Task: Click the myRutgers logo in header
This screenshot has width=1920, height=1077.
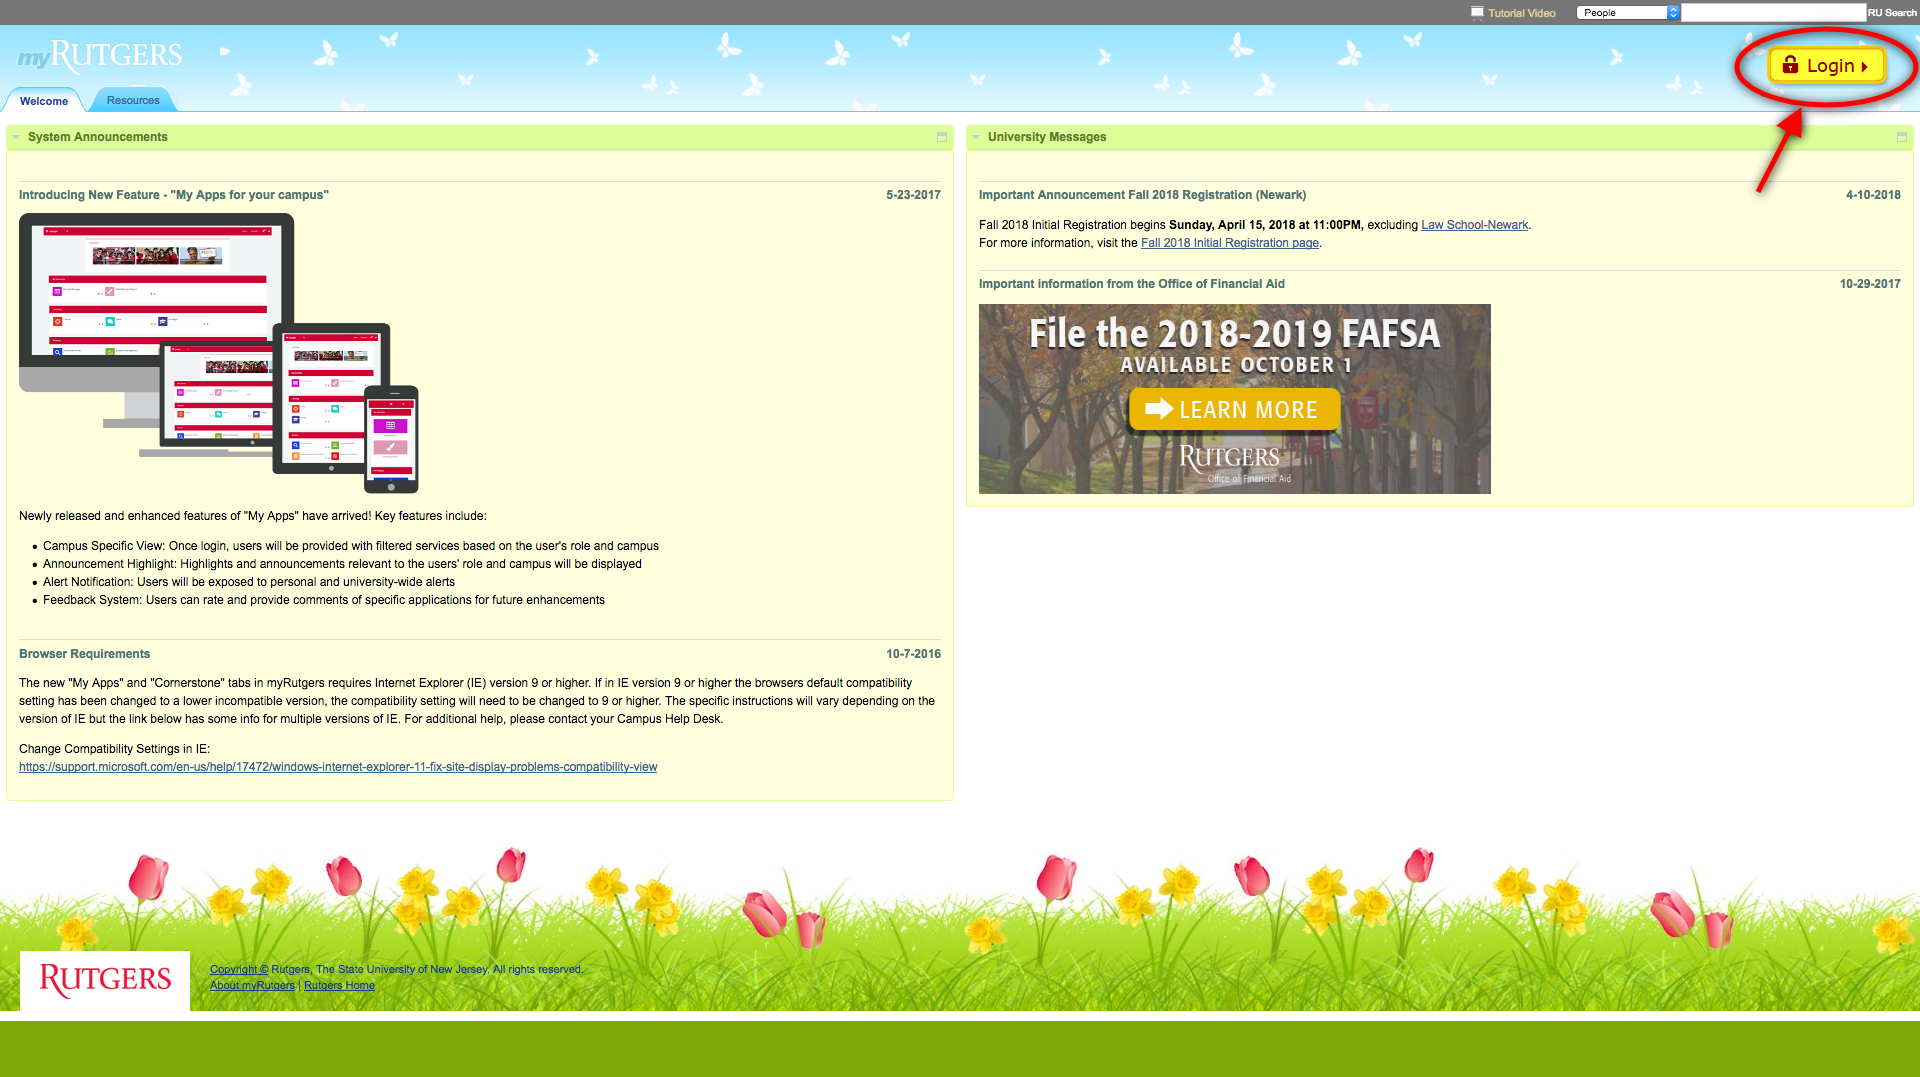Action: click(x=100, y=56)
